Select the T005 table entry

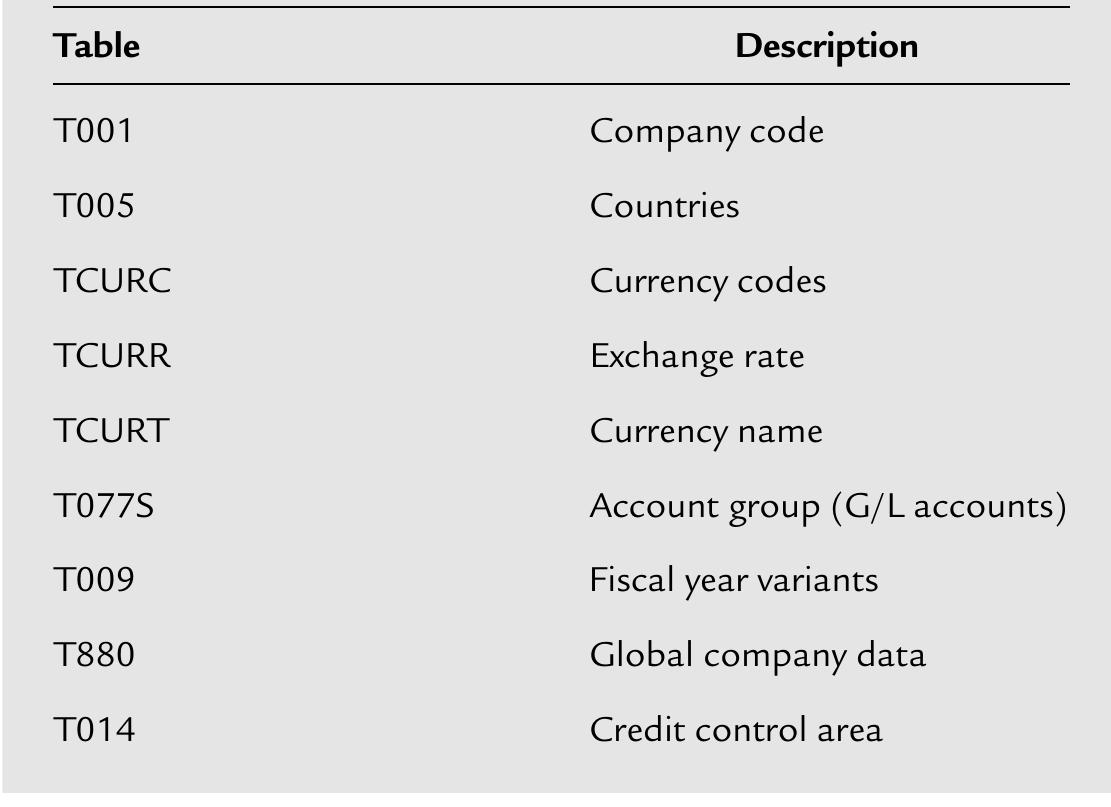click(x=94, y=206)
